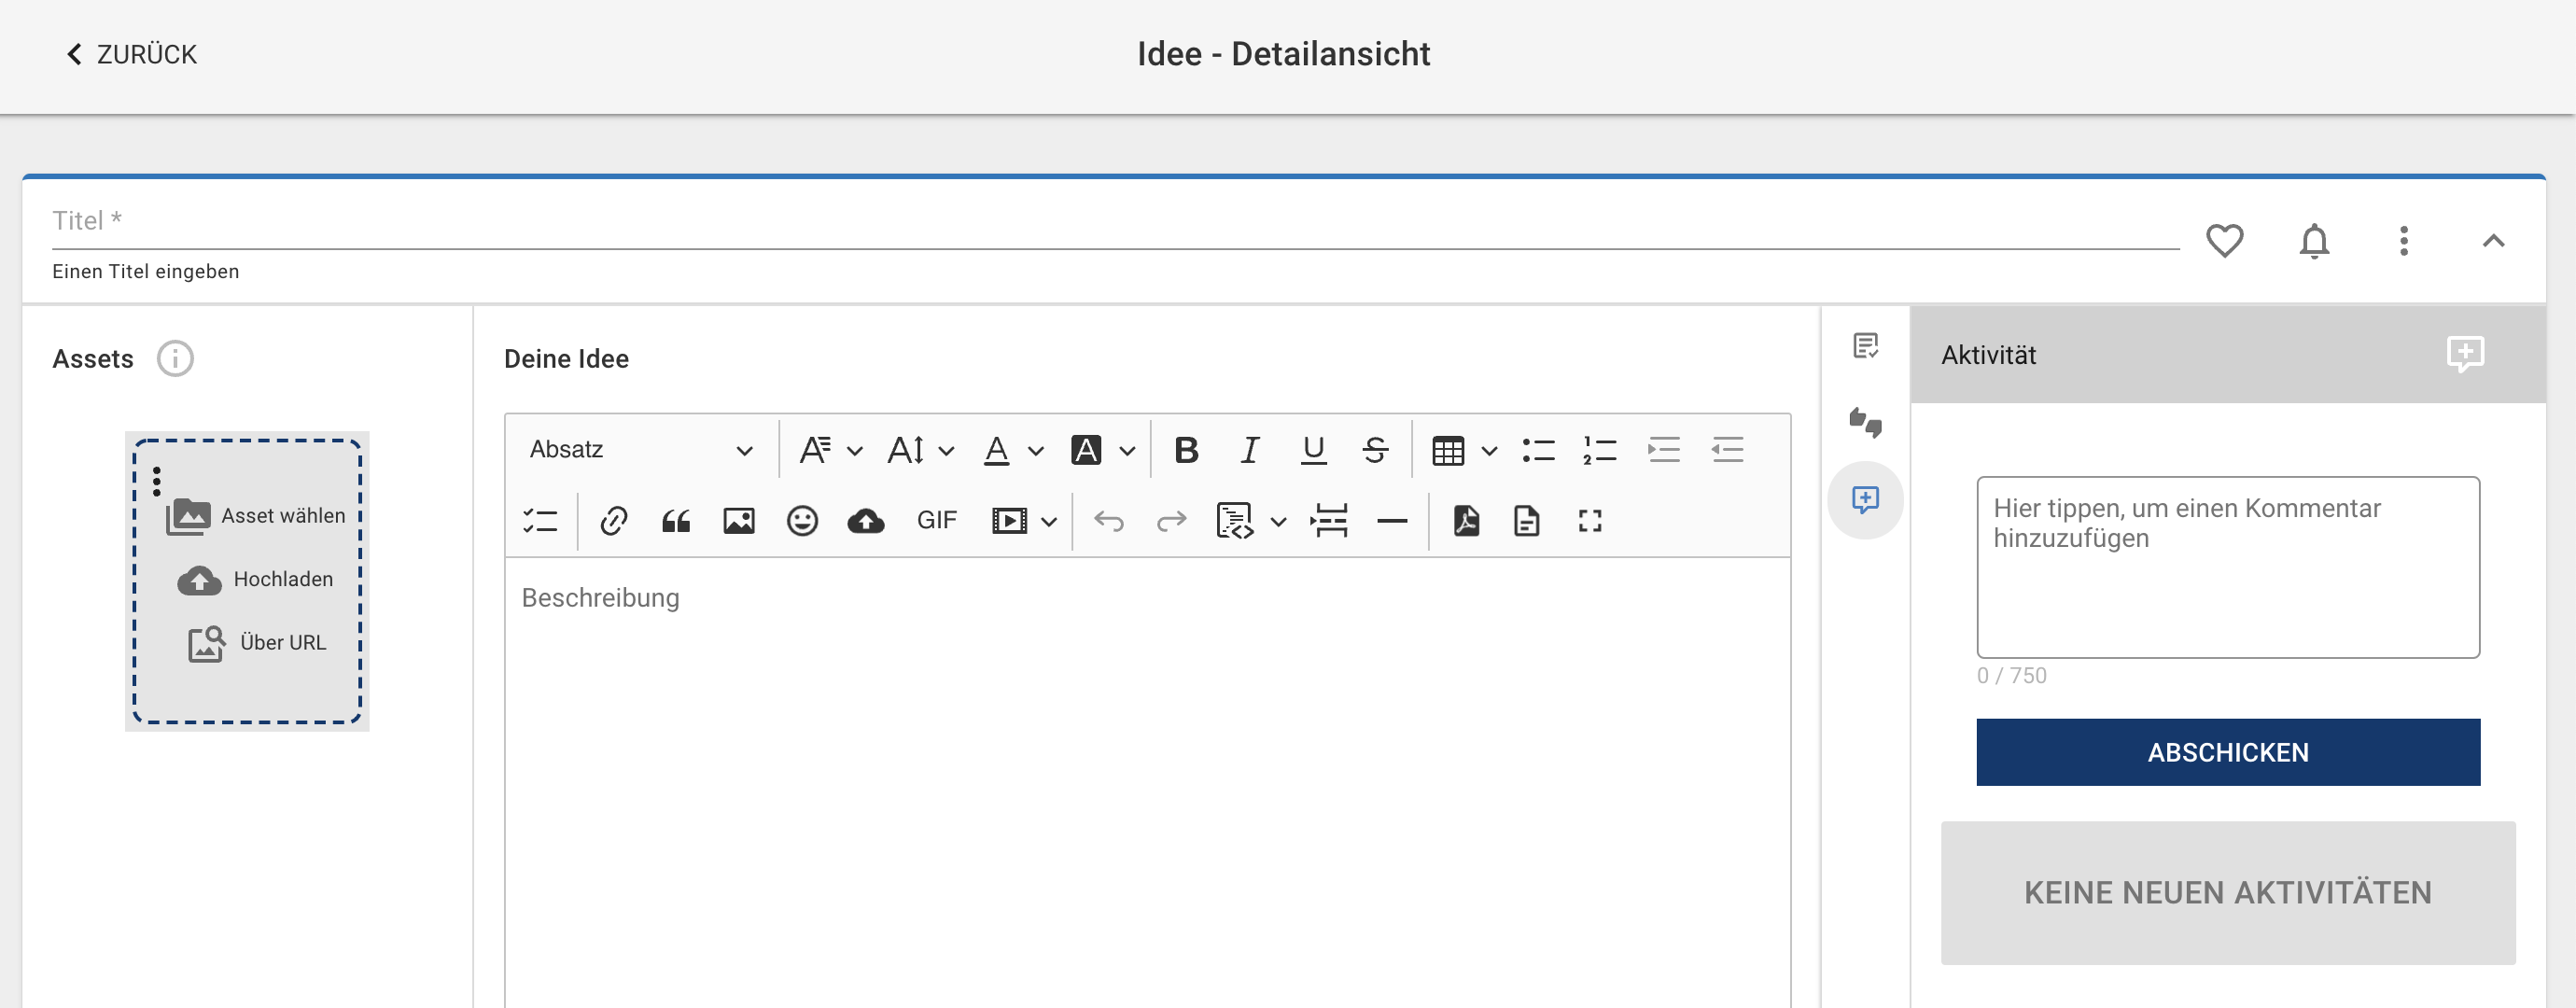Viewport: 2576px width, 1008px height.
Task: Expand the media insert dropdown arrow
Action: coord(1049,522)
